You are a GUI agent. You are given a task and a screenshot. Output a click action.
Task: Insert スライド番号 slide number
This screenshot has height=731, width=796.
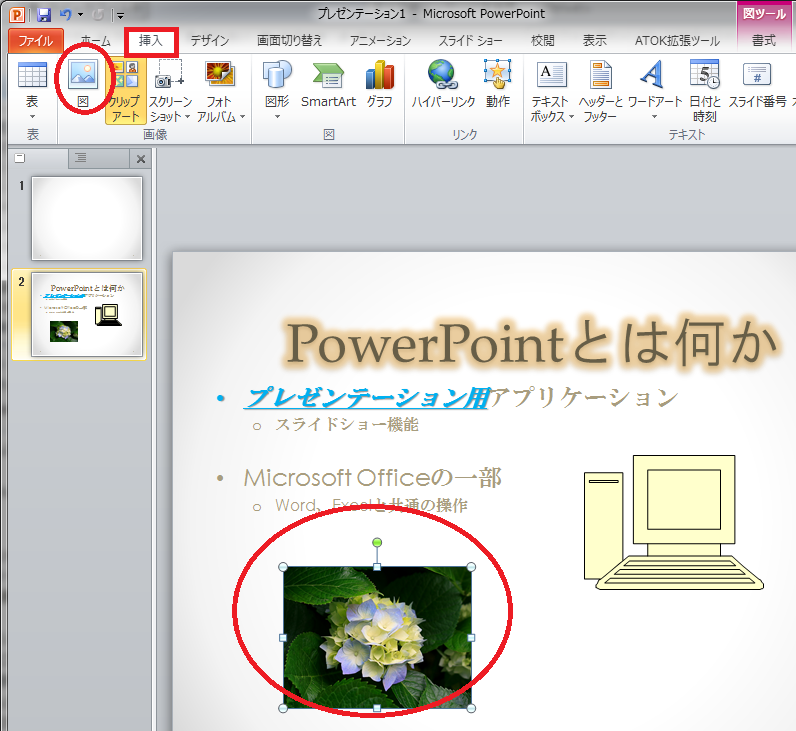pos(757,85)
